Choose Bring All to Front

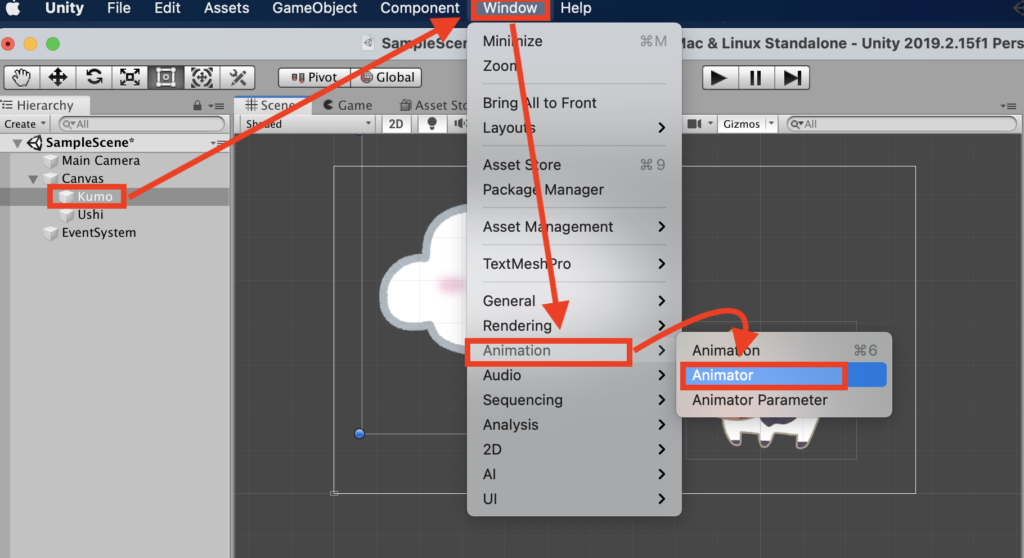click(x=574, y=103)
